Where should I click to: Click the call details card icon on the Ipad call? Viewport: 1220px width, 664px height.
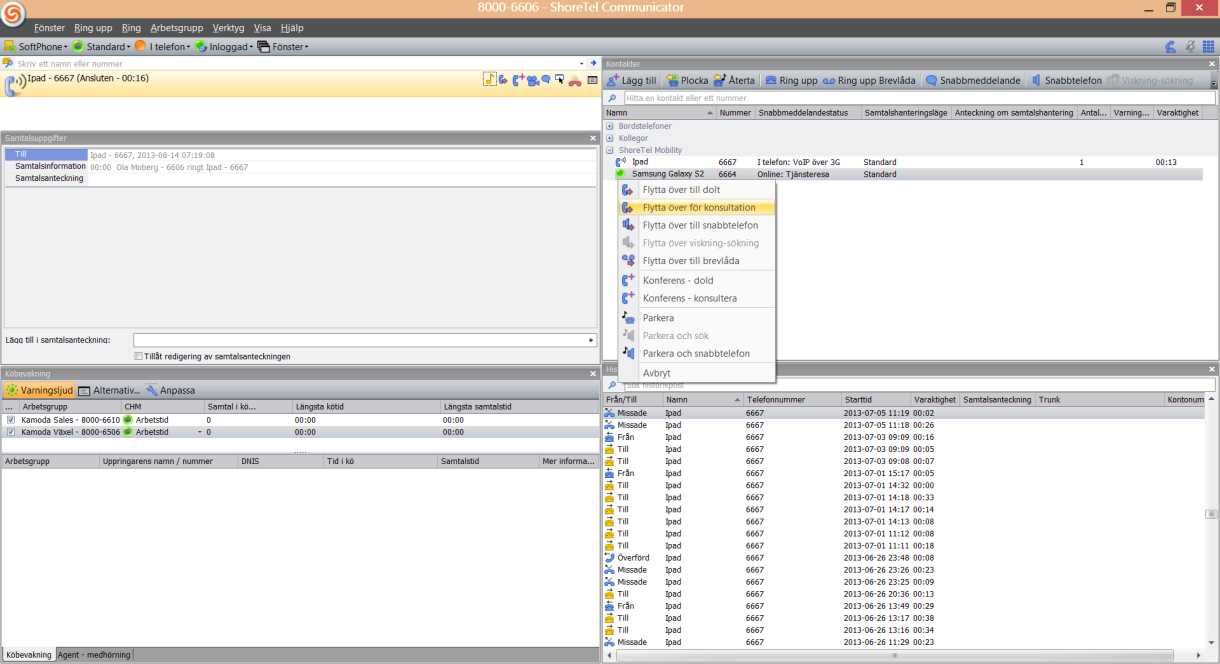pyautogui.click(x=592, y=80)
